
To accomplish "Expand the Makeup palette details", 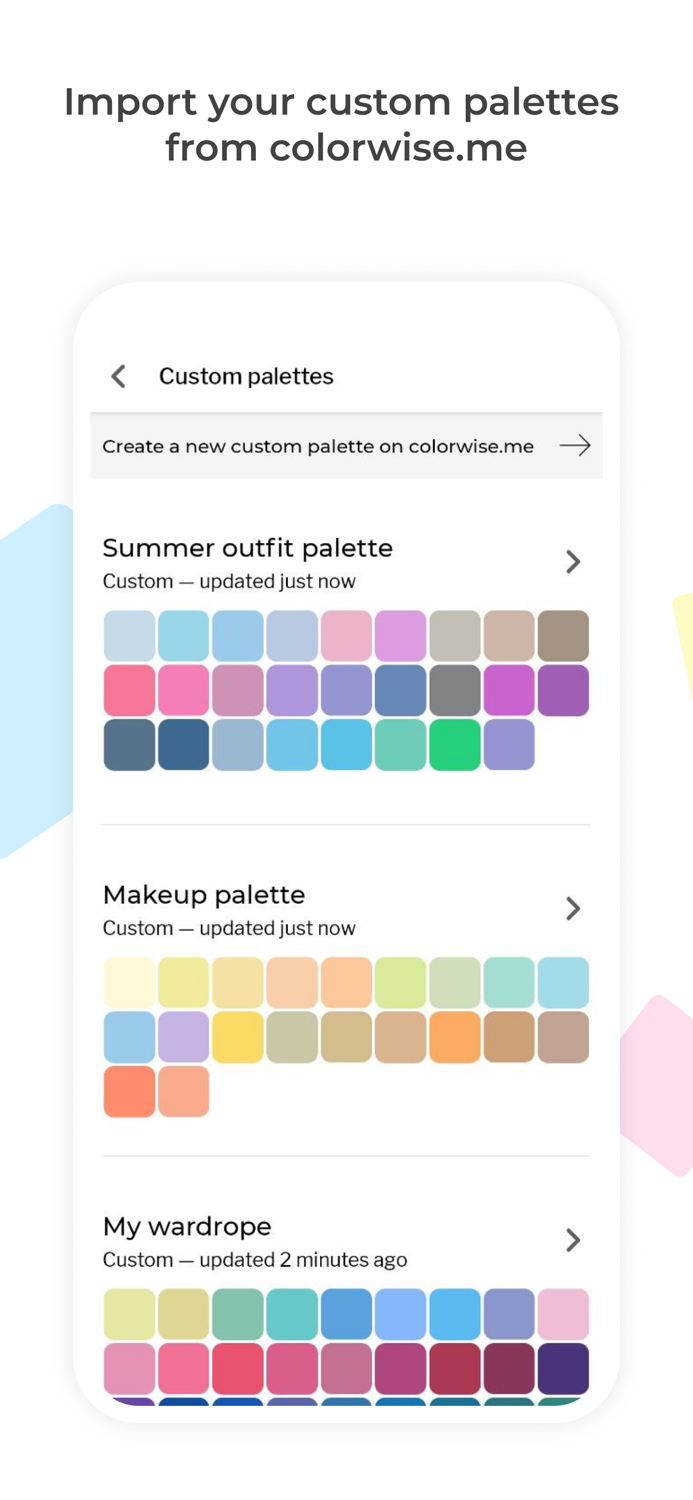I will pos(574,909).
